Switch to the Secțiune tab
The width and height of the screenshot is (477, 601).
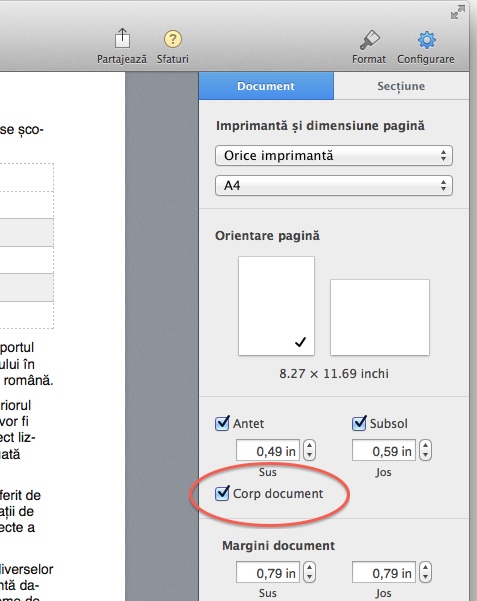point(401,86)
